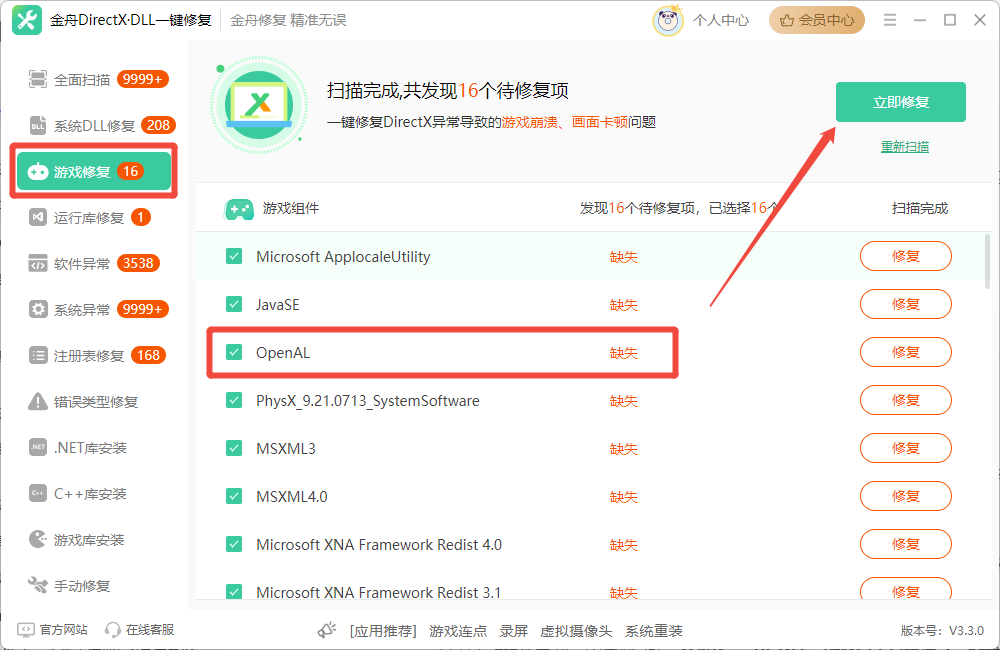
Task: Click the full scan (全面扫描) sidebar icon
Action: (x=38, y=79)
